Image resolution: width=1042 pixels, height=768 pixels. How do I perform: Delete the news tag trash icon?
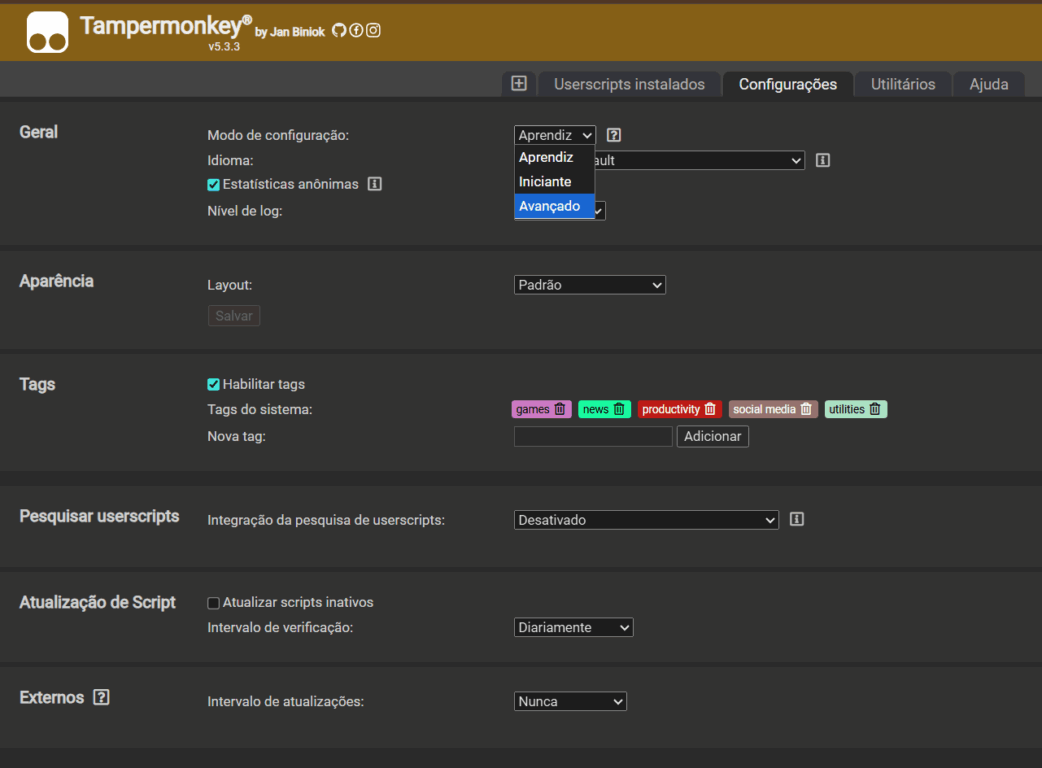[619, 409]
